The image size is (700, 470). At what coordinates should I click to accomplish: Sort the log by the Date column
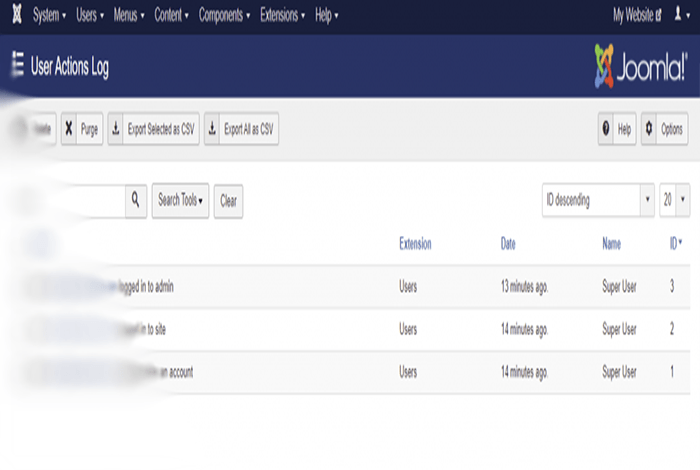[511, 243]
